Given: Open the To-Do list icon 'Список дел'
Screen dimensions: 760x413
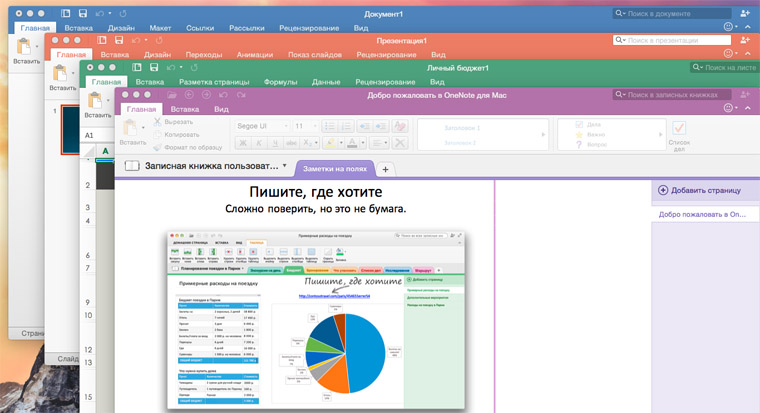Looking at the screenshot, I should pyautogui.click(x=678, y=129).
